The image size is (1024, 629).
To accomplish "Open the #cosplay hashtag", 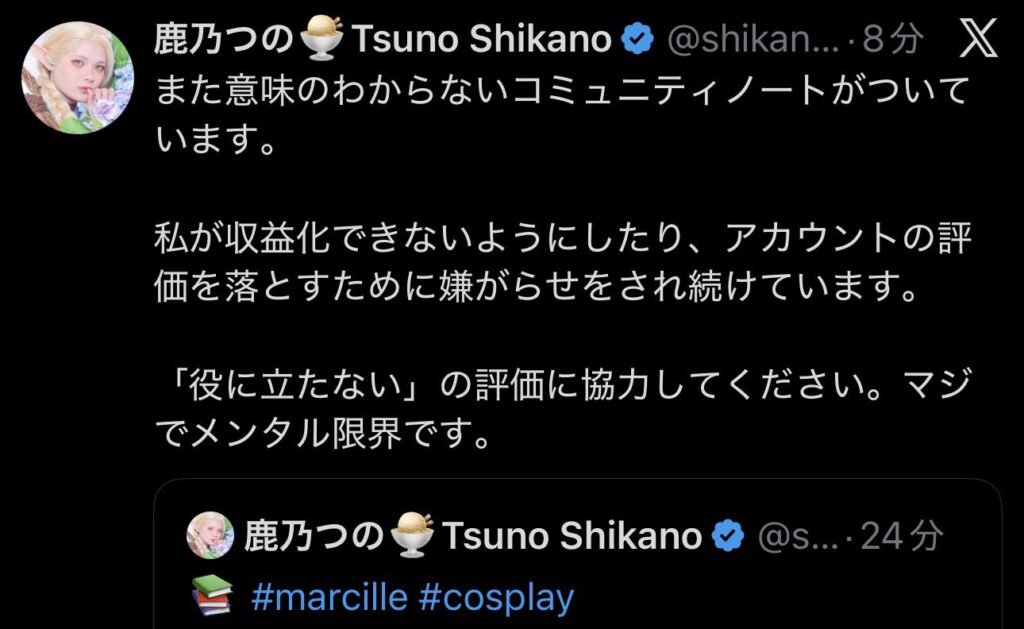I will (496, 598).
